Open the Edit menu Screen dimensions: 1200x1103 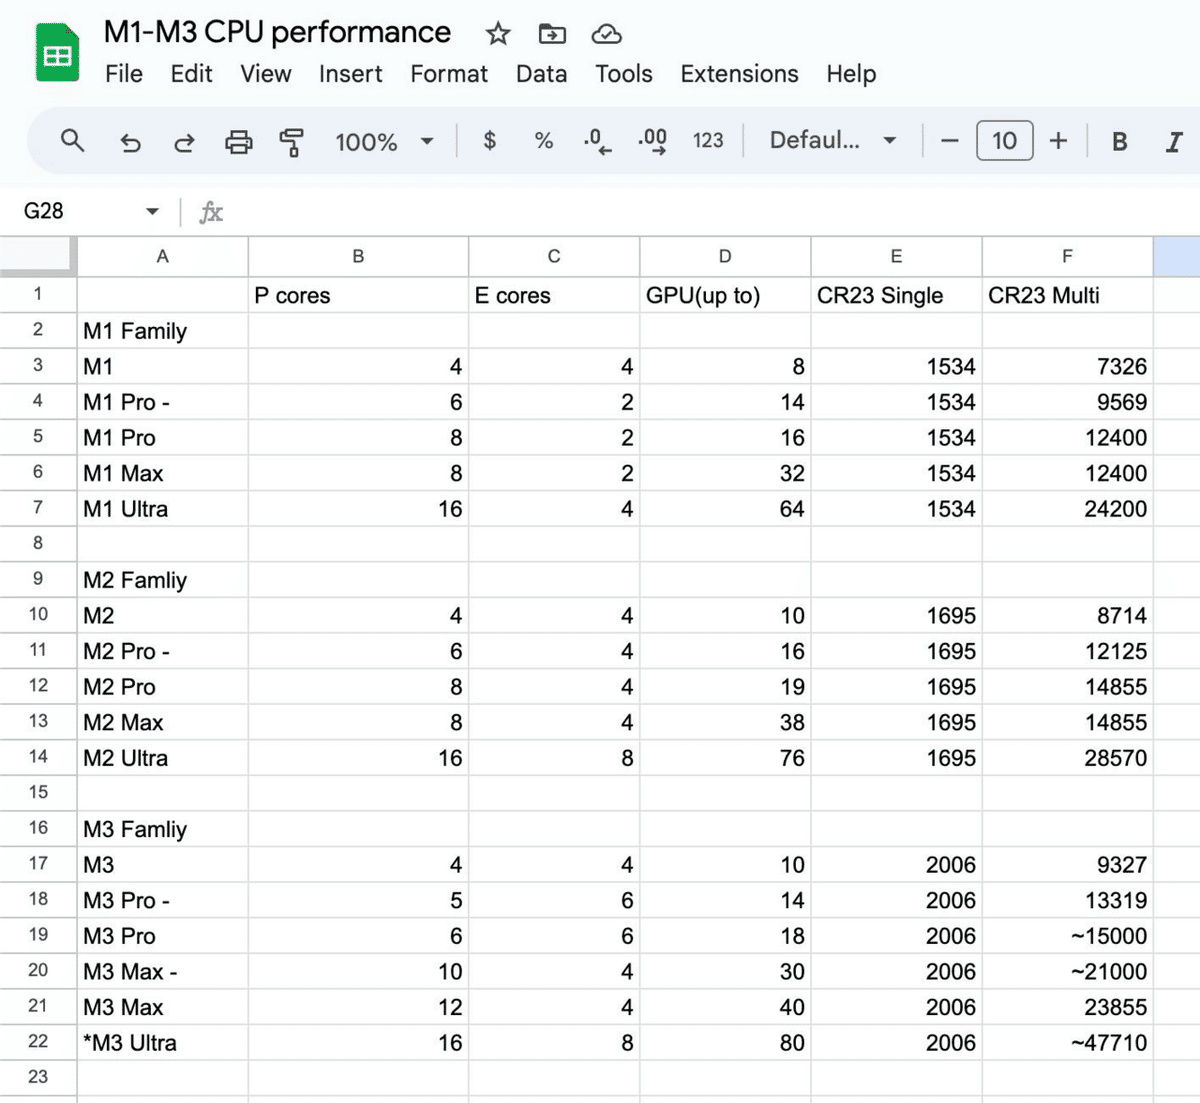[191, 74]
